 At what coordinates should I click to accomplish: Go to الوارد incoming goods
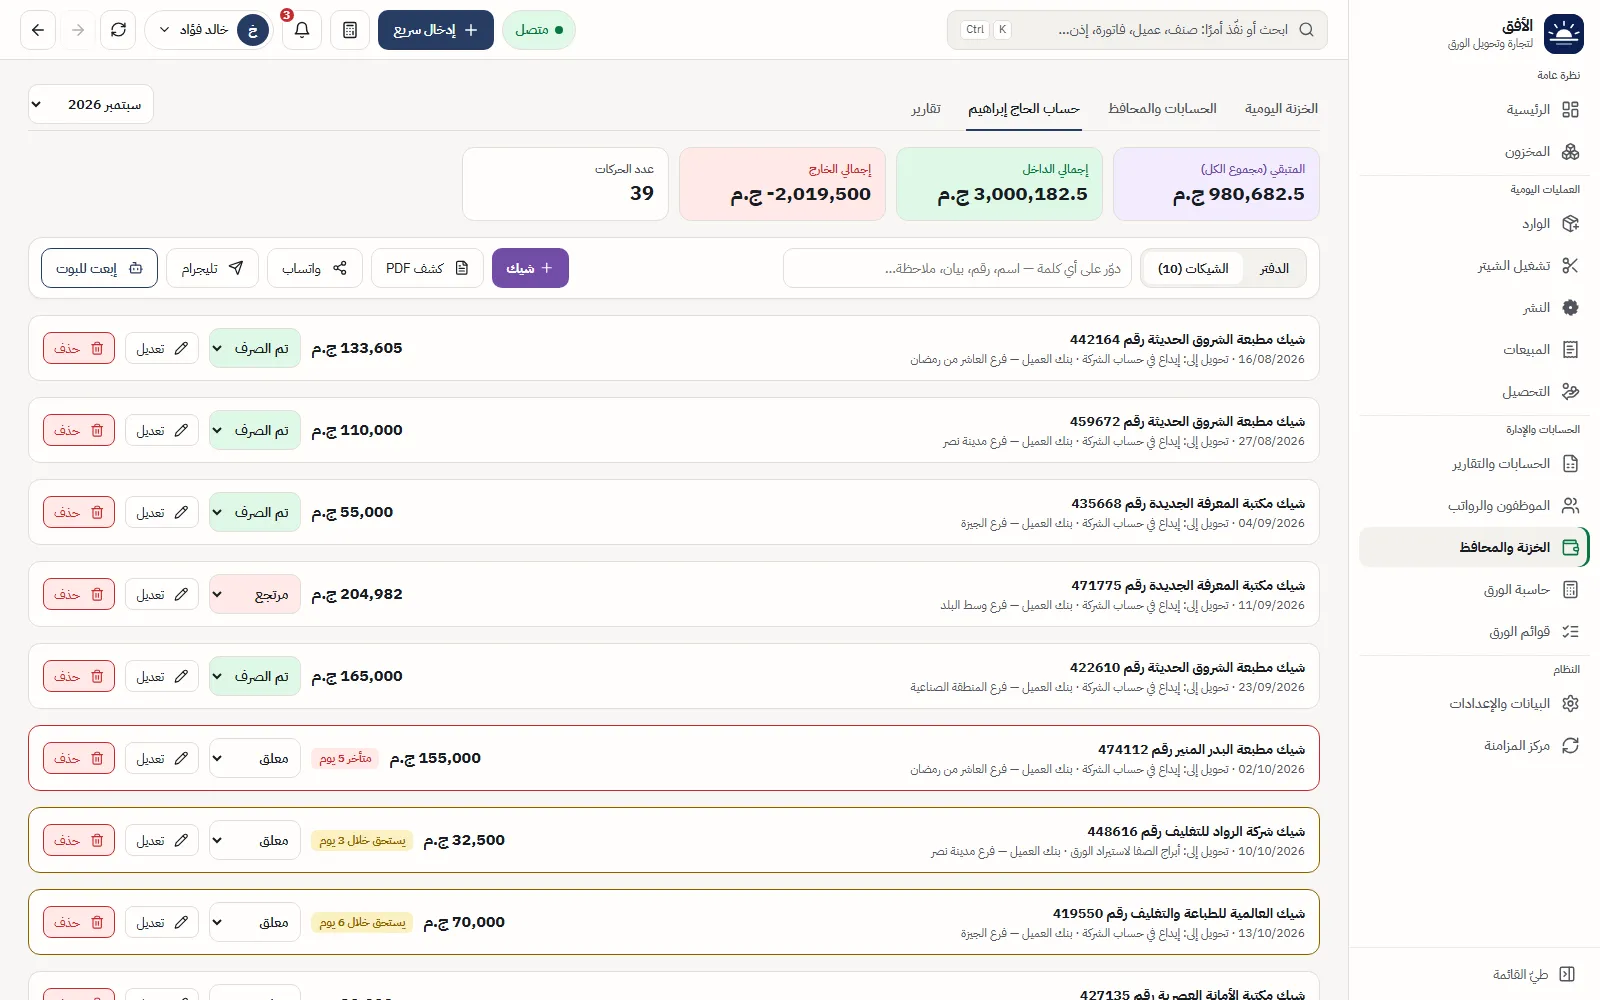(x=1474, y=224)
